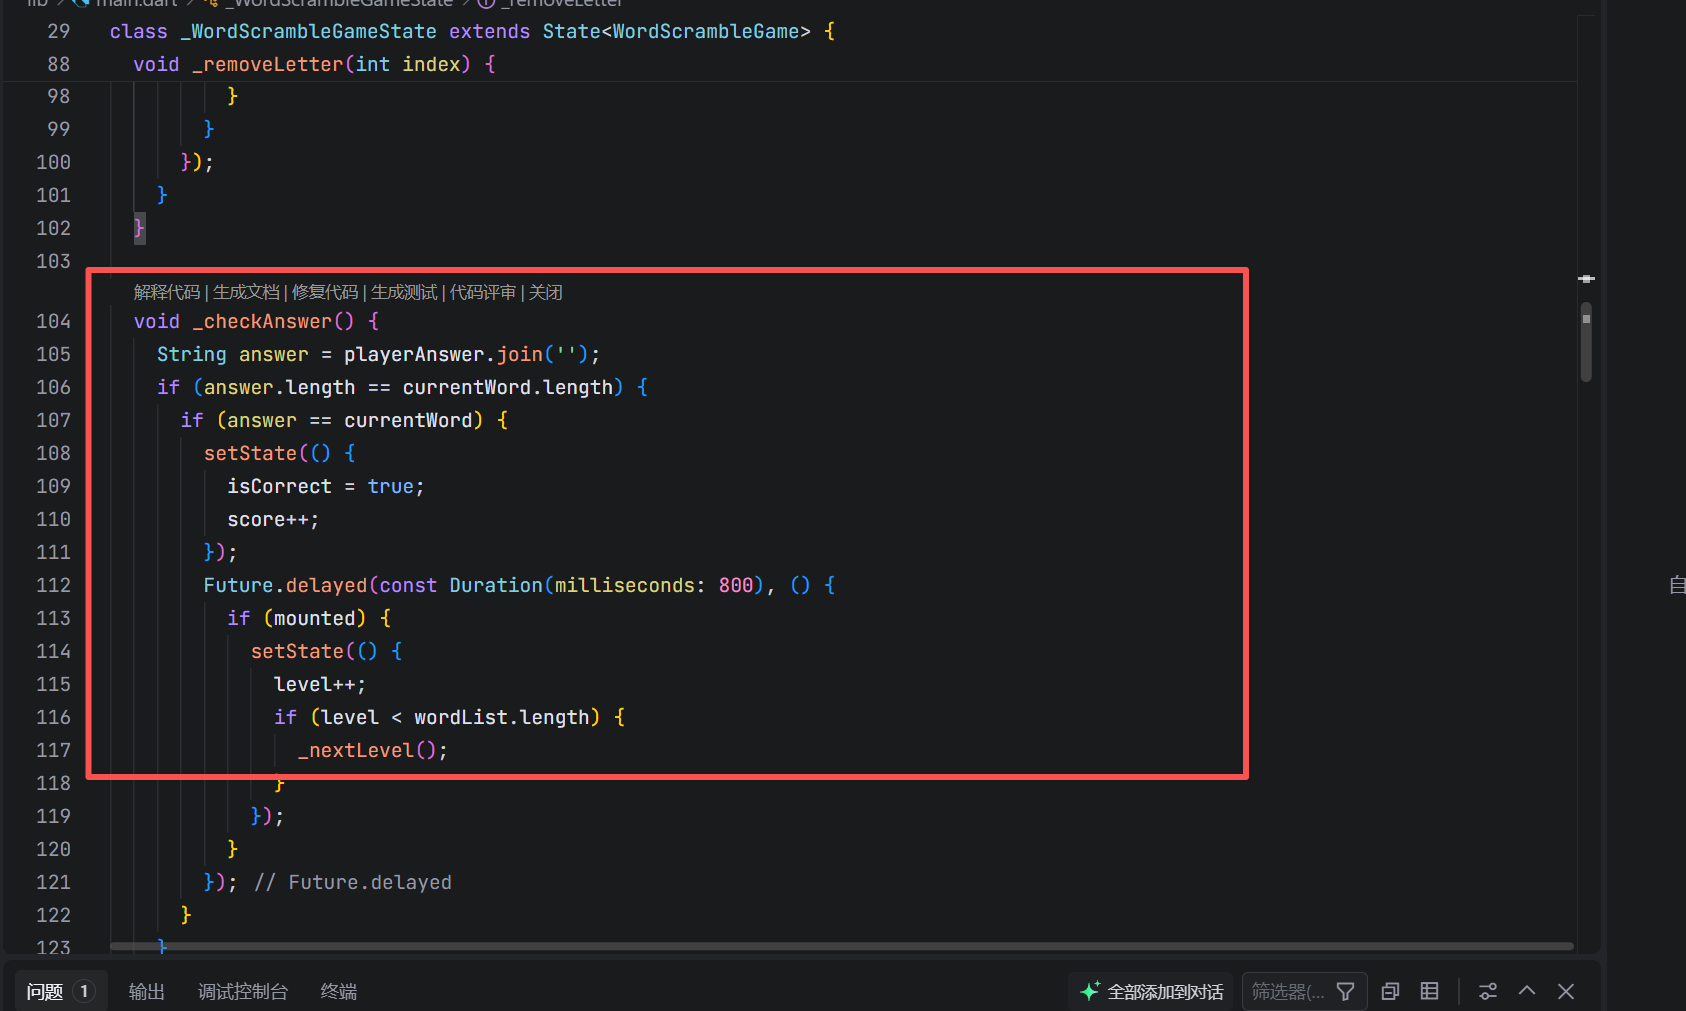Open the panel settings sliders icon
The image size is (1686, 1011).
coord(1488,991)
